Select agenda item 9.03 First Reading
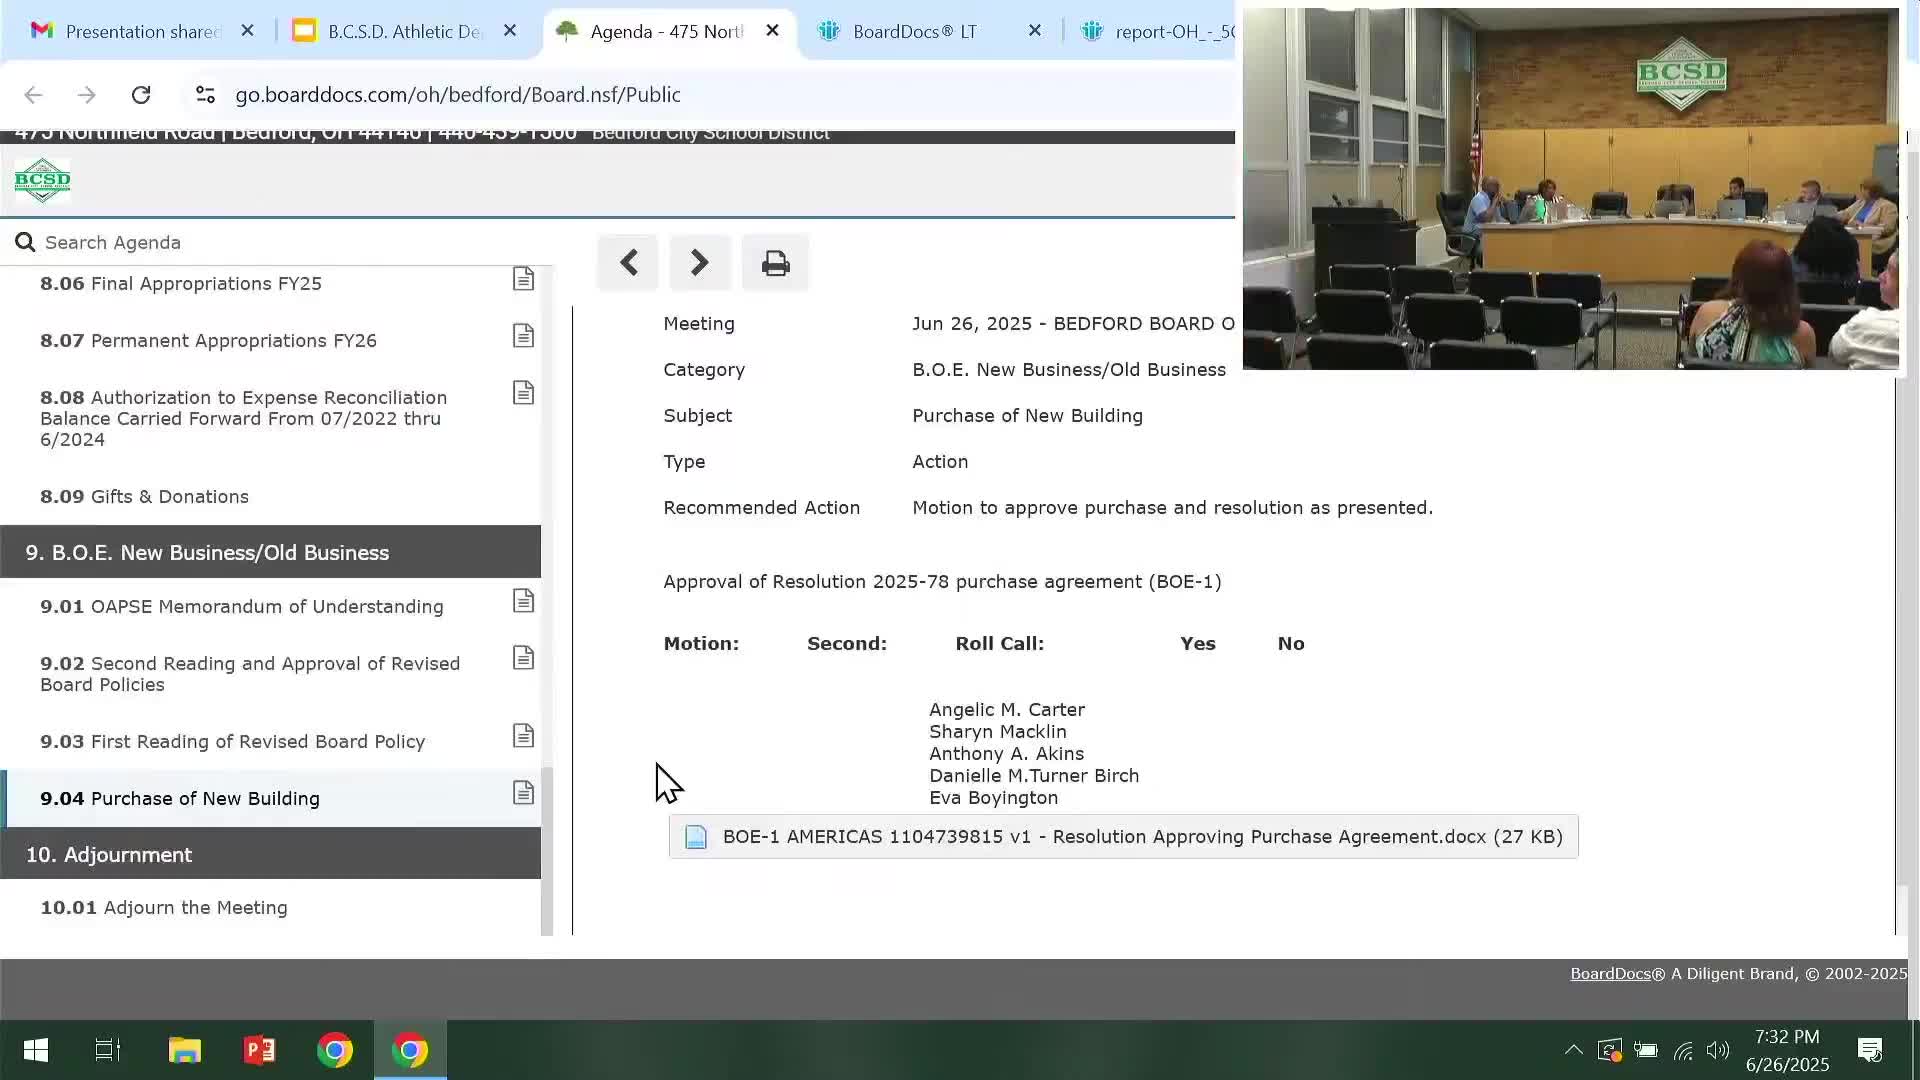Viewport: 1920px width, 1080px height. click(232, 741)
